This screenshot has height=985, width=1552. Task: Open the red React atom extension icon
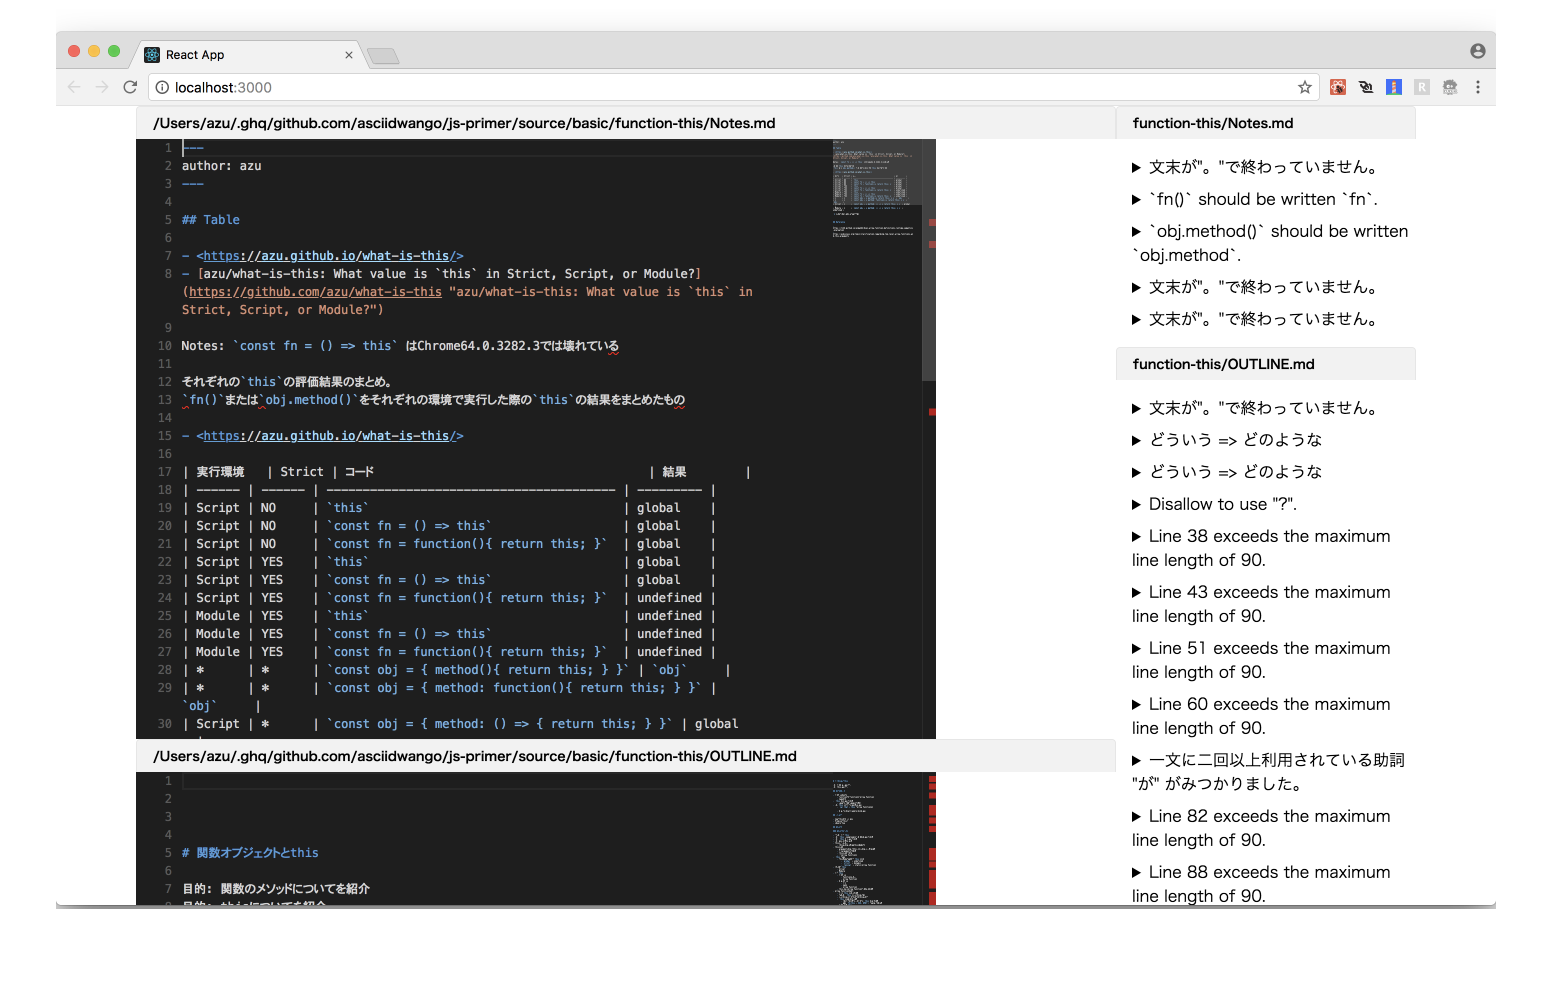click(x=1338, y=87)
